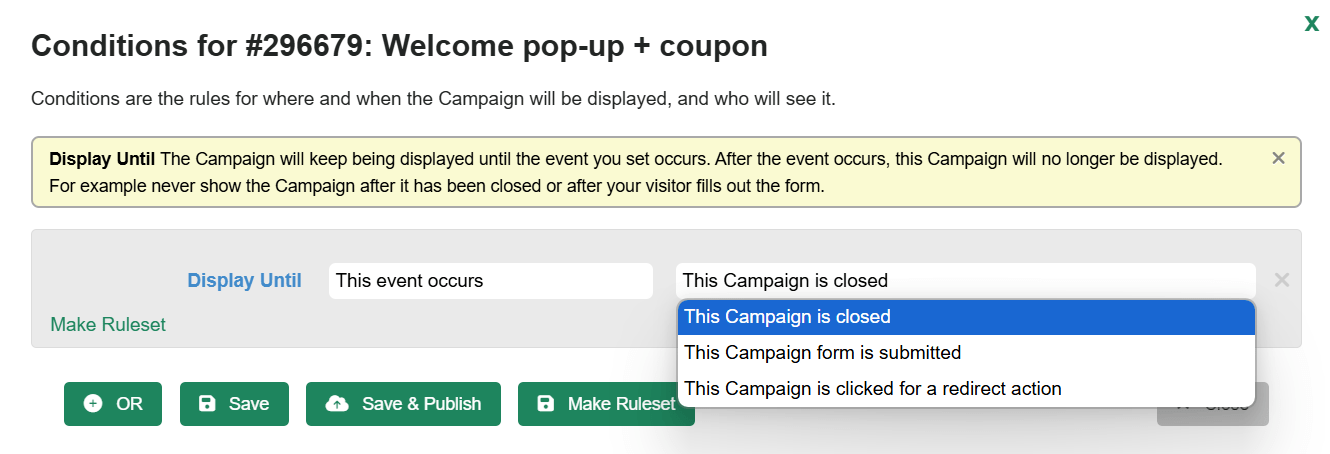Screen dimensions: 1330x454
Task: Choose 'This Campaign form is submitted'
Action: click(966, 352)
